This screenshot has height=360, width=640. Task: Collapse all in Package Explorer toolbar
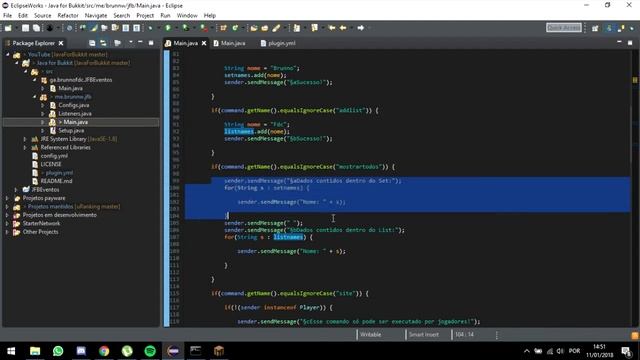coord(92,43)
